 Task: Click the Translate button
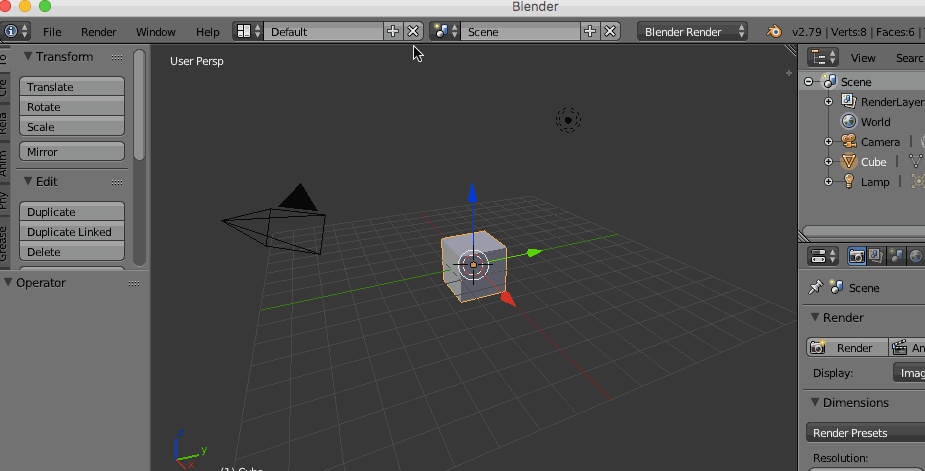pyautogui.click(x=72, y=87)
